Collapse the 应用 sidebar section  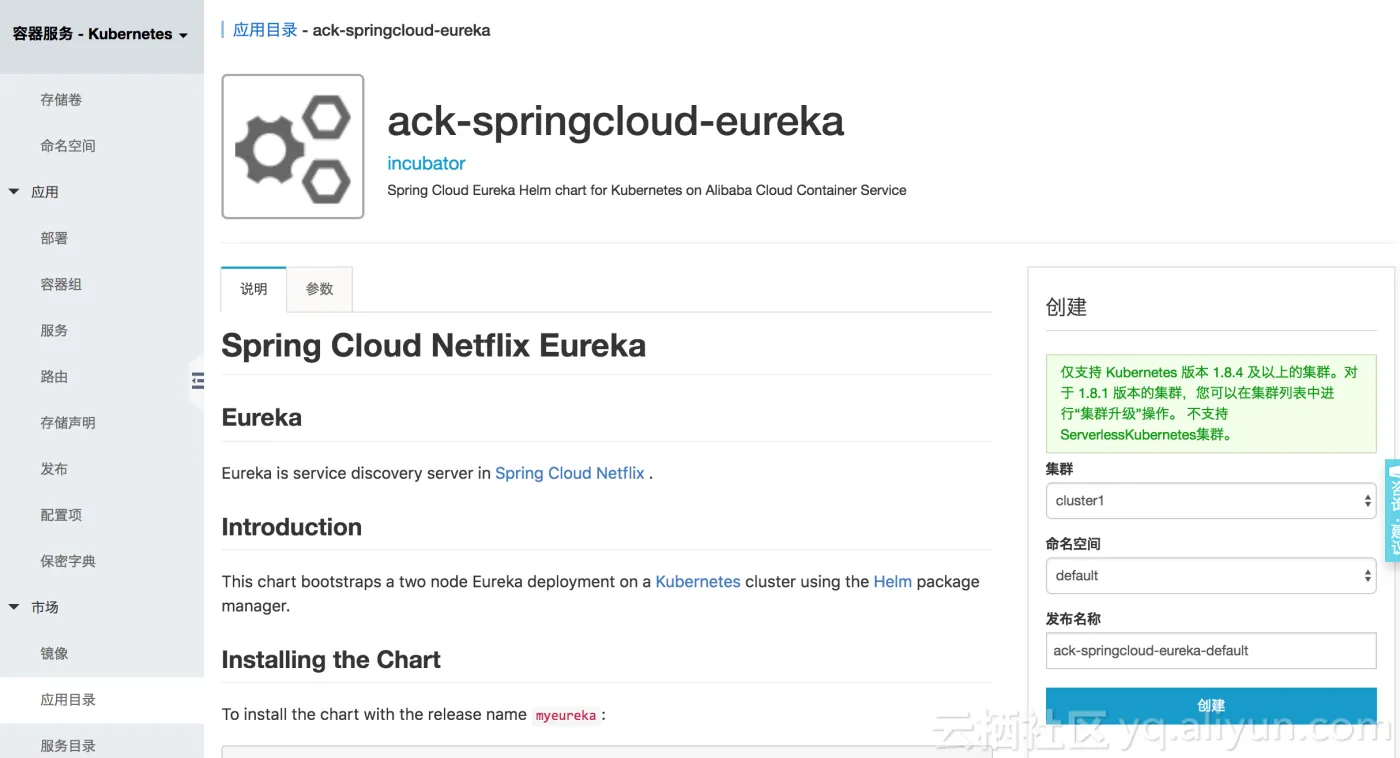pyautogui.click(x=14, y=192)
